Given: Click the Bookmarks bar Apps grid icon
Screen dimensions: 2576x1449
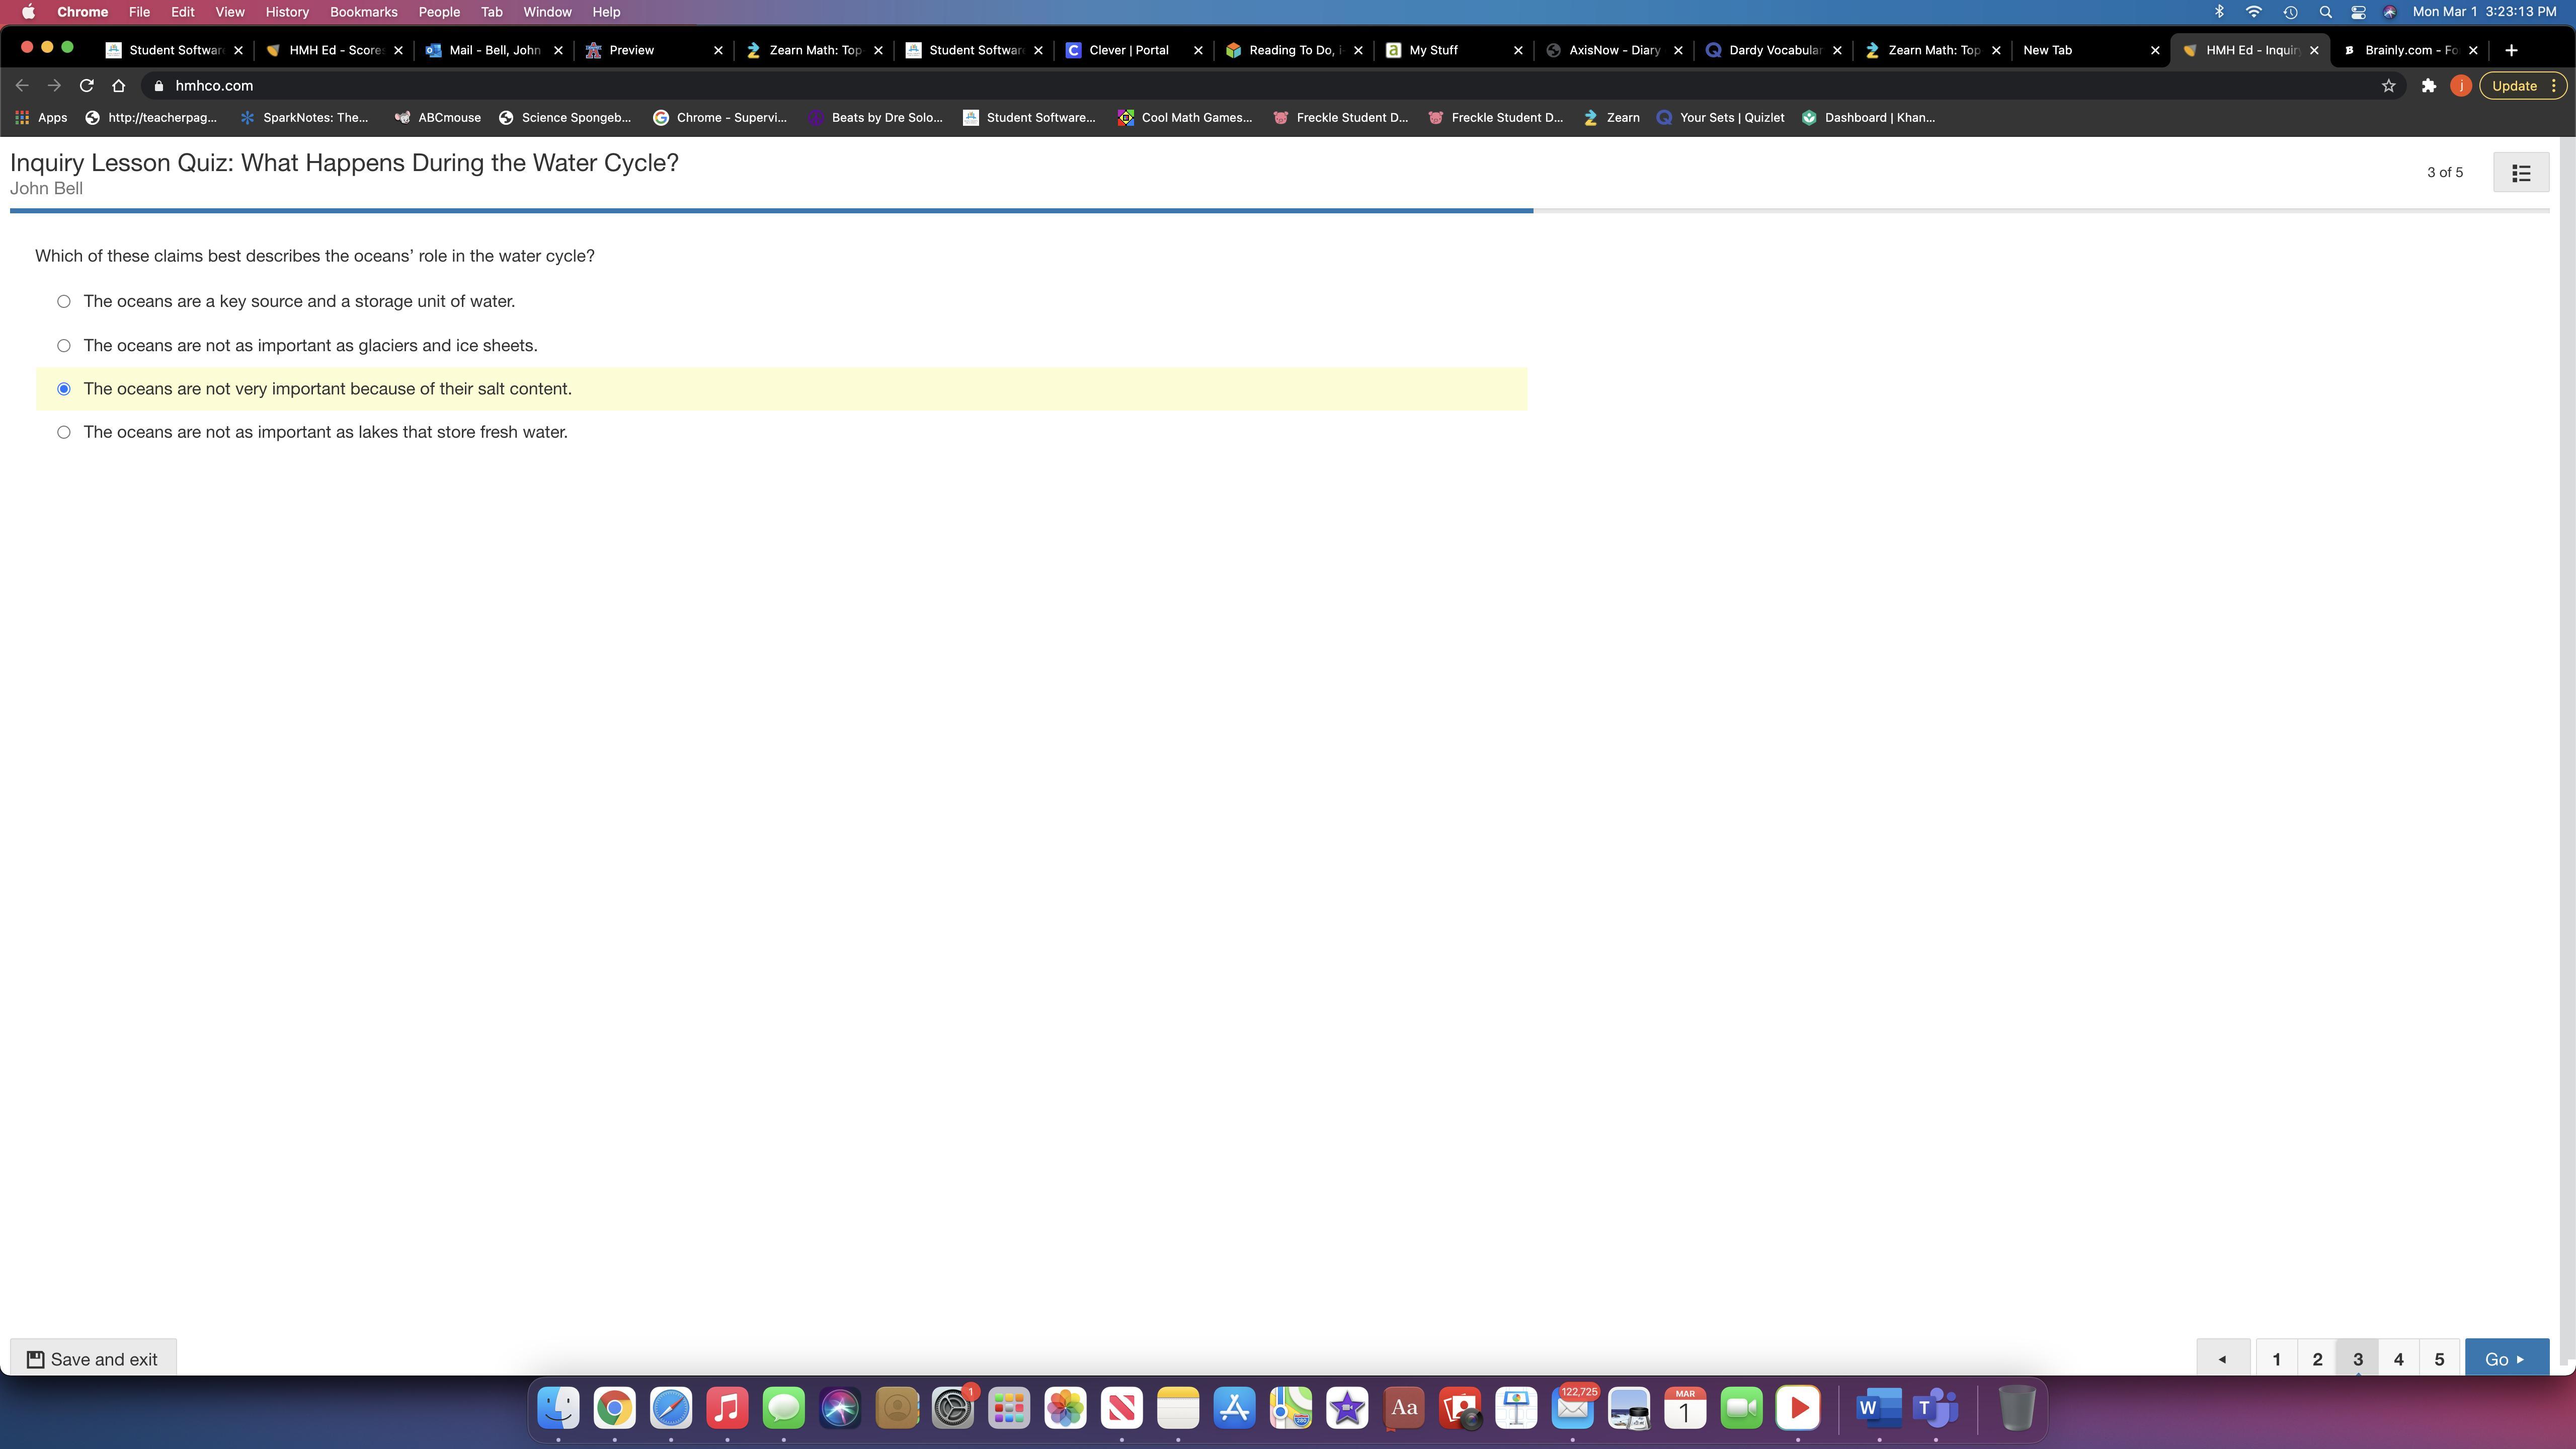Looking at the screenshot, I should coord(22,118).
